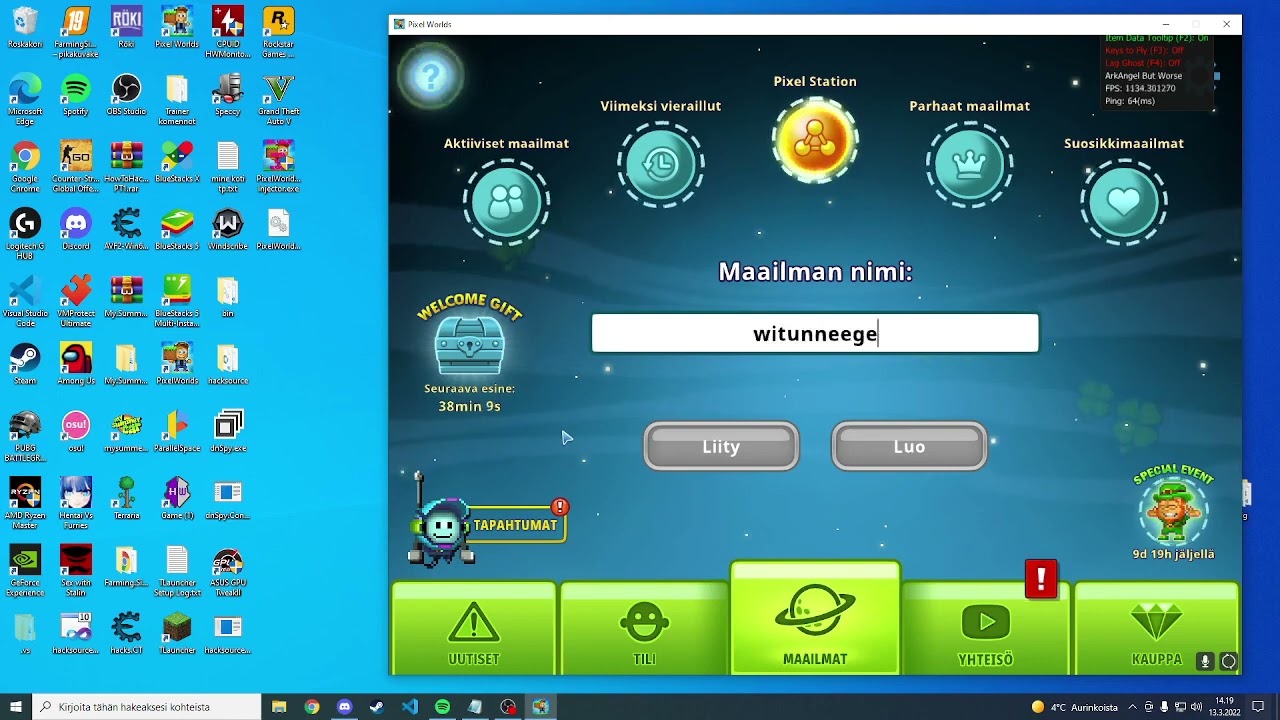Open Suosikkimaailmat heart icon
The width and height of the screenshot is (1280, 720).
coord(1124,202)
